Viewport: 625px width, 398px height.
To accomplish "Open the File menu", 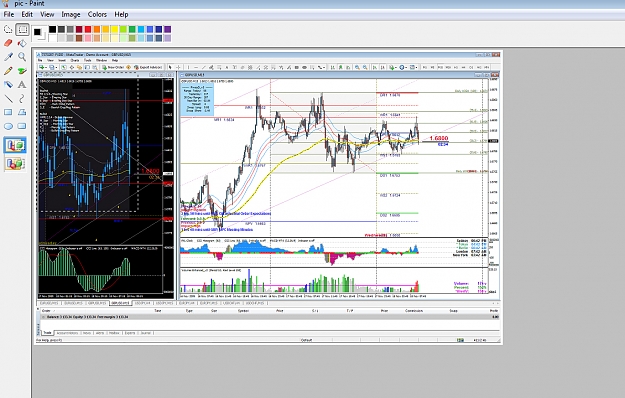I will coord(8,14).
